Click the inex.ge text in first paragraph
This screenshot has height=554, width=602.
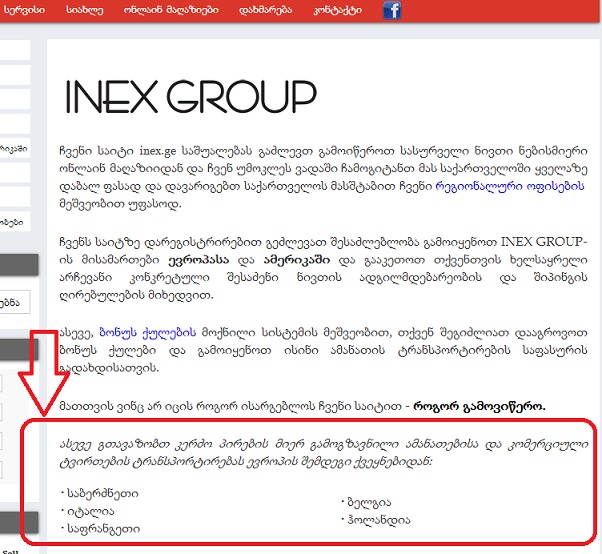coord(157,151)
